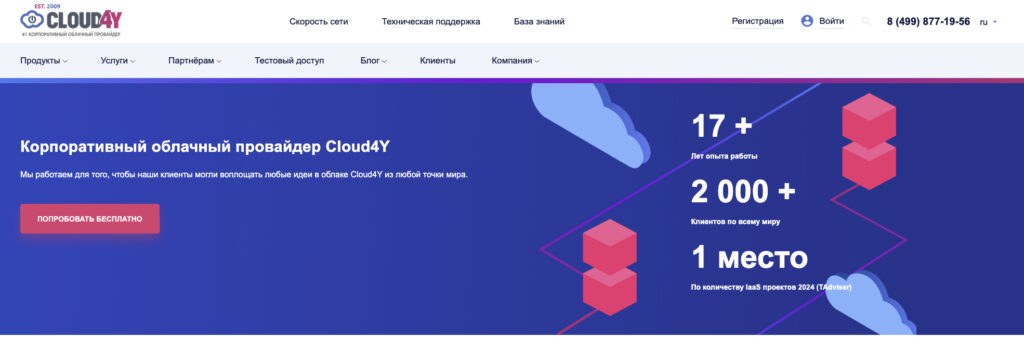Image resolution: width=1024 pixels, height=363 pixels.
Task: Expand the Продукты menu
Action: pyautogui.click(x=44, y=61)
